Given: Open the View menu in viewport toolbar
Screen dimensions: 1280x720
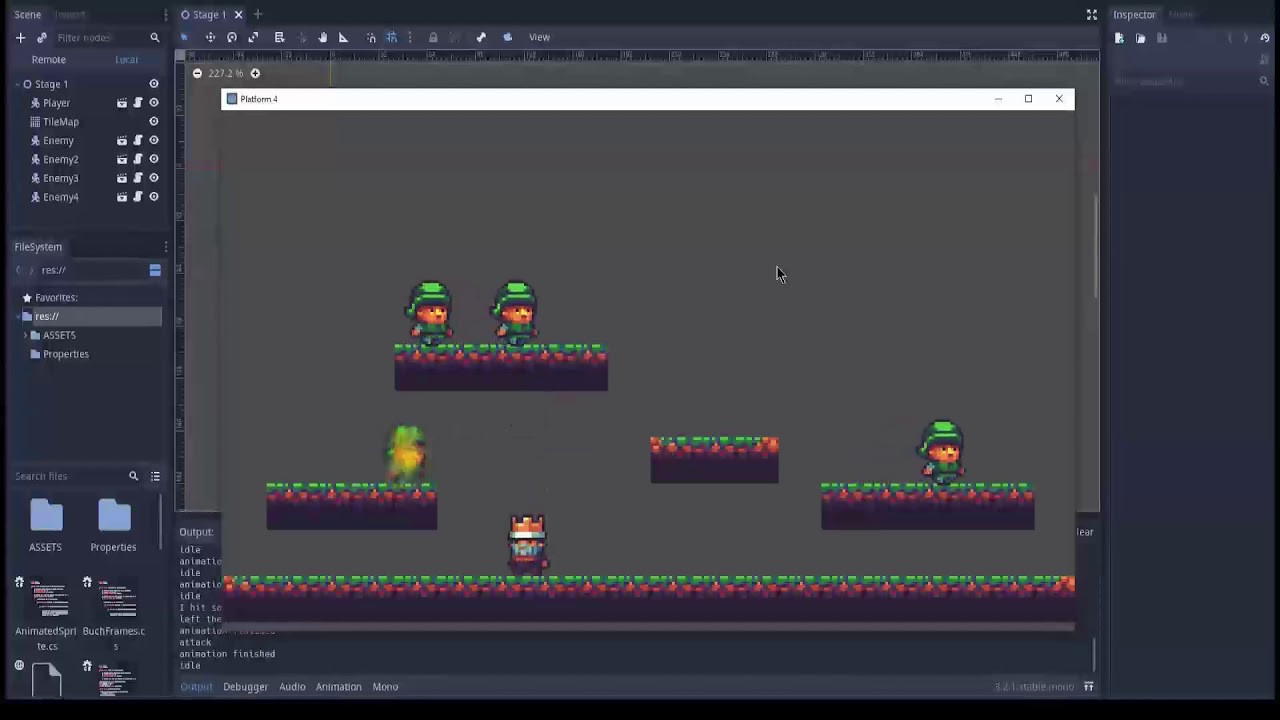Looking at the screenshot, I should pyautogui.click(x=539, y=37).
